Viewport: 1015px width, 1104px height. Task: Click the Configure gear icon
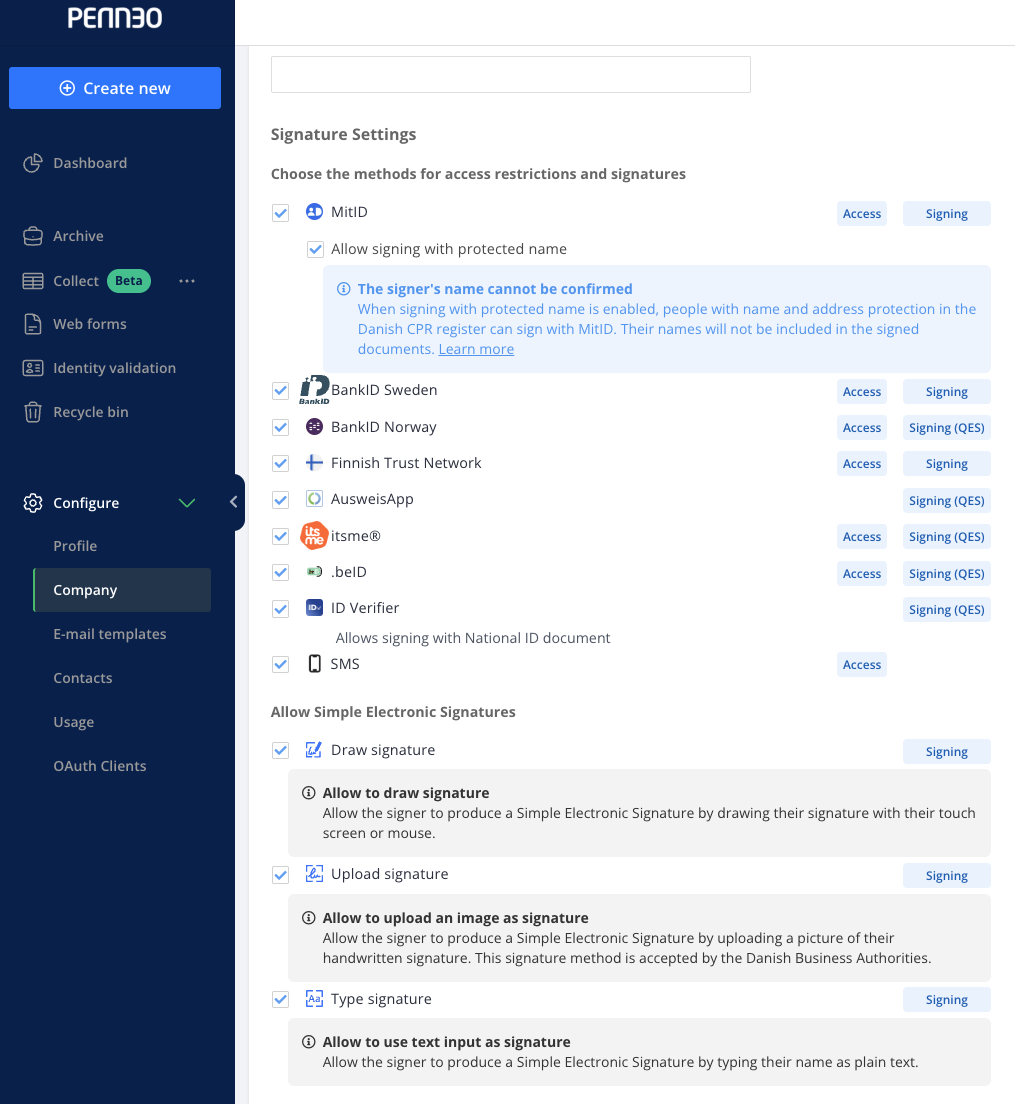[32, 503]
